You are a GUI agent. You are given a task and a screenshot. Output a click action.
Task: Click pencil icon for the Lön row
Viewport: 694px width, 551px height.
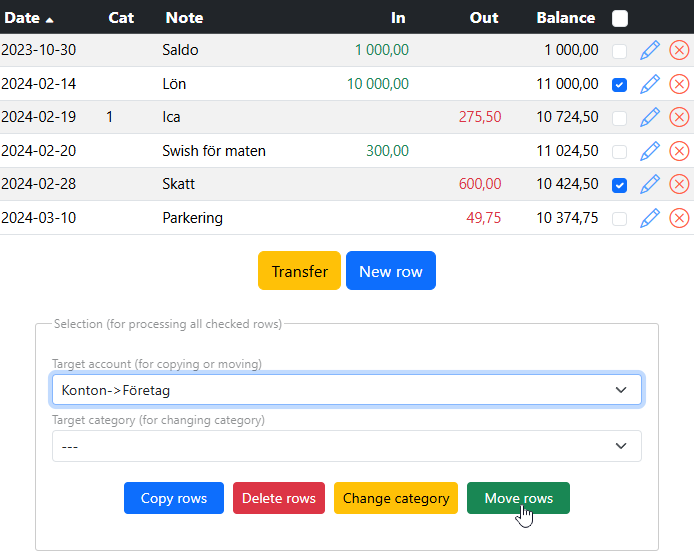pyautogui.click(x=650, y=84)
